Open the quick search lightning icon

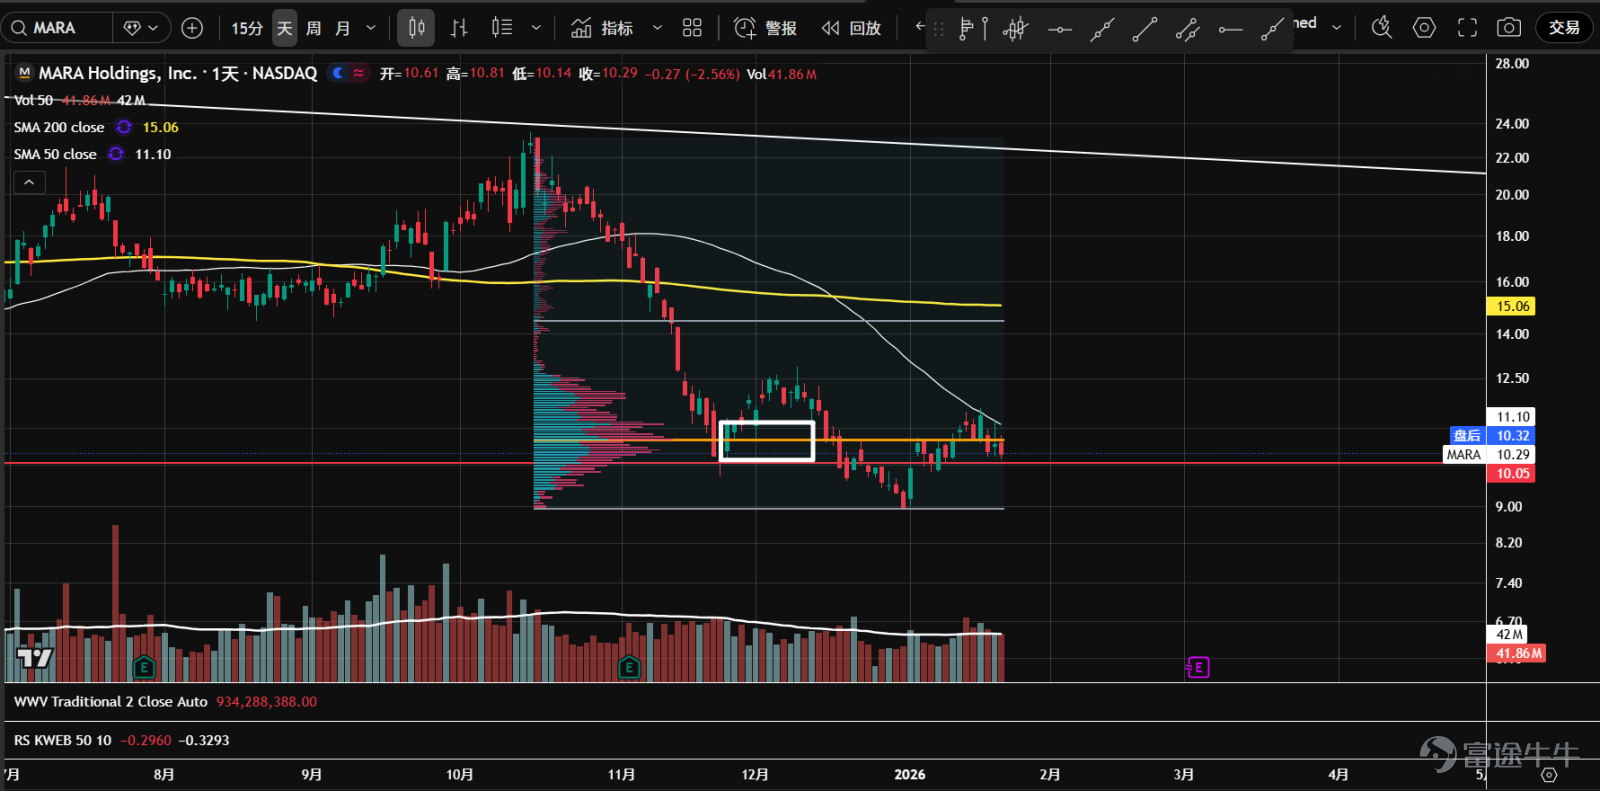(1382, 28)
